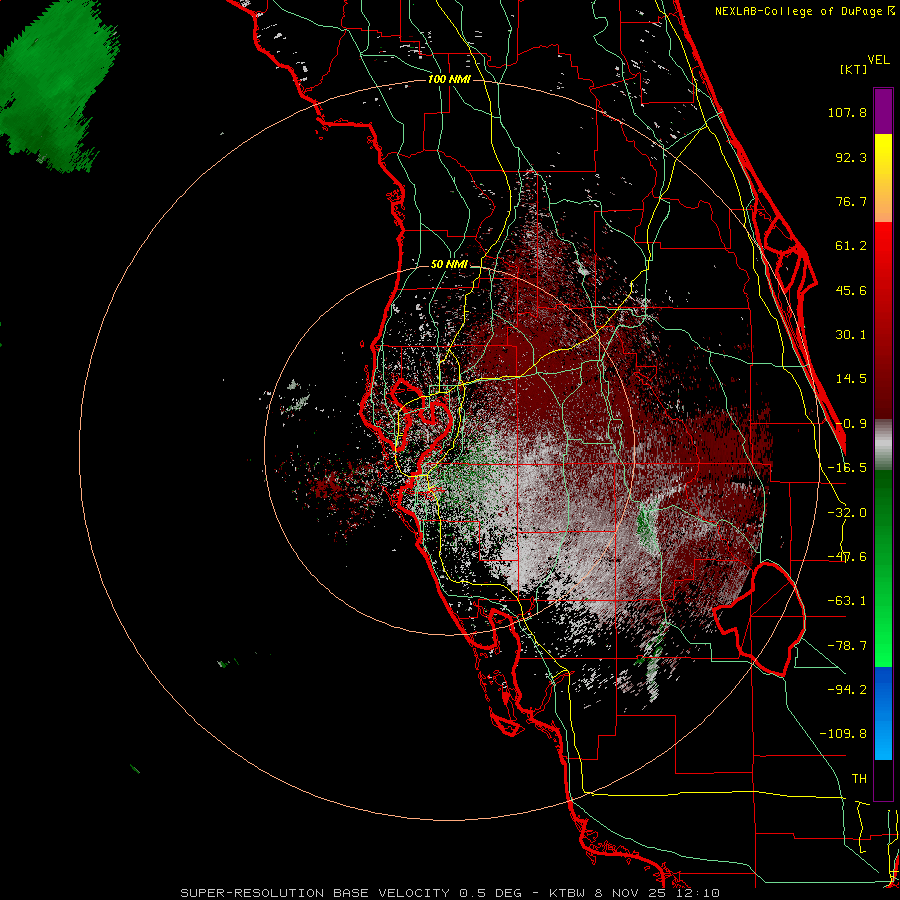Click the 76.7 velocity scale value
The width and height of the screenshot is (900, 900).
[x=851, y=201]
